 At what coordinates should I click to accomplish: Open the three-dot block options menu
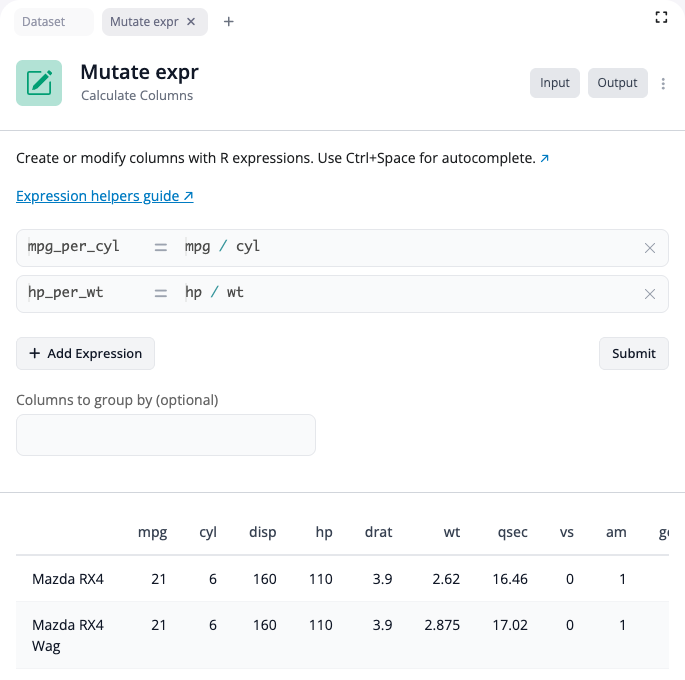(664, 84)
